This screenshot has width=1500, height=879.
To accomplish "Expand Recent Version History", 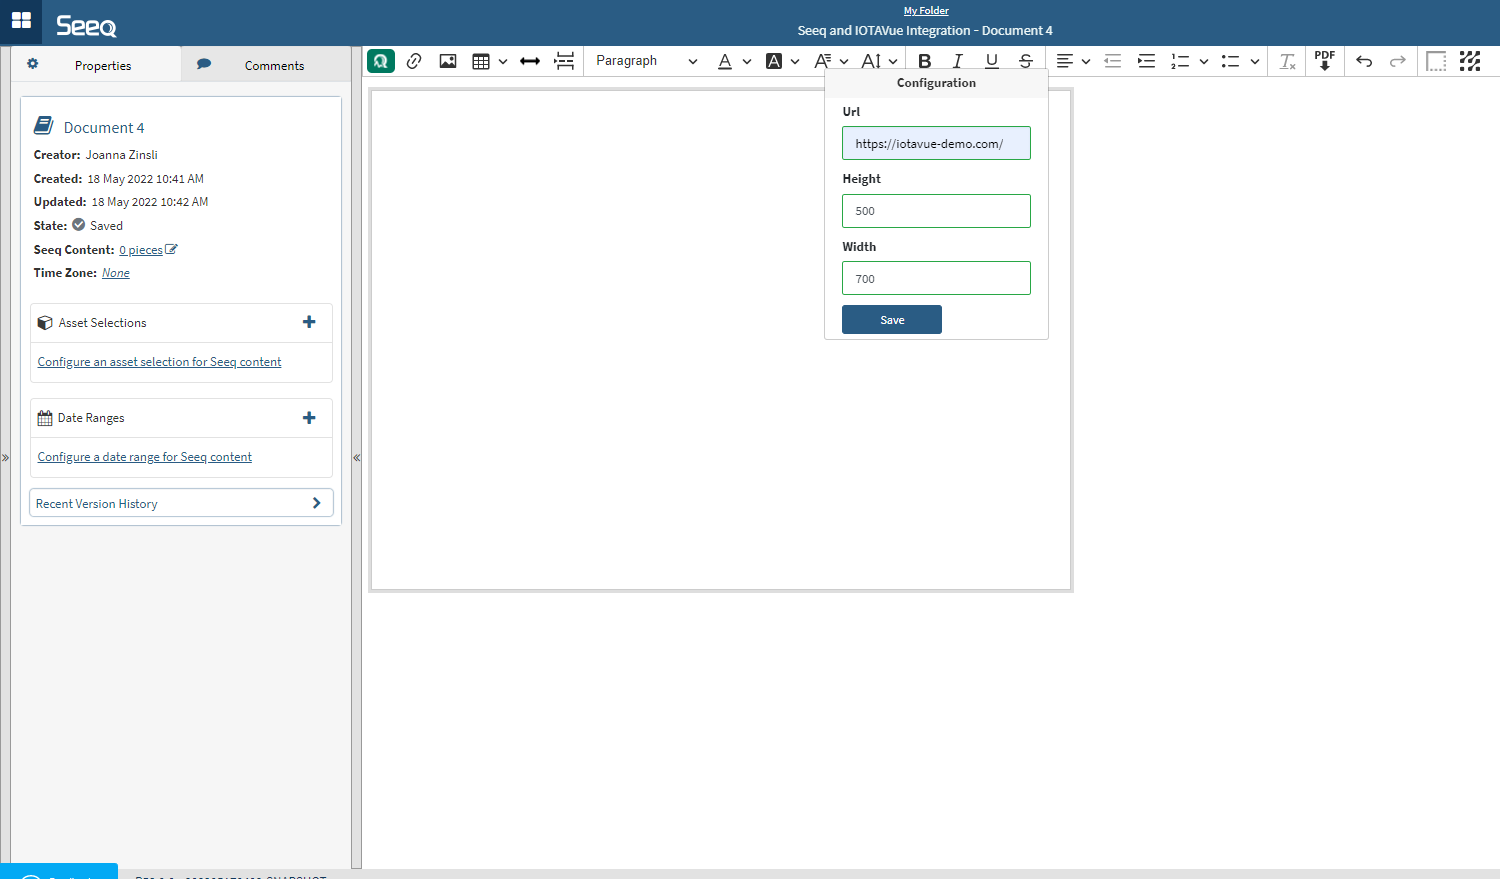I will (181, 503).
